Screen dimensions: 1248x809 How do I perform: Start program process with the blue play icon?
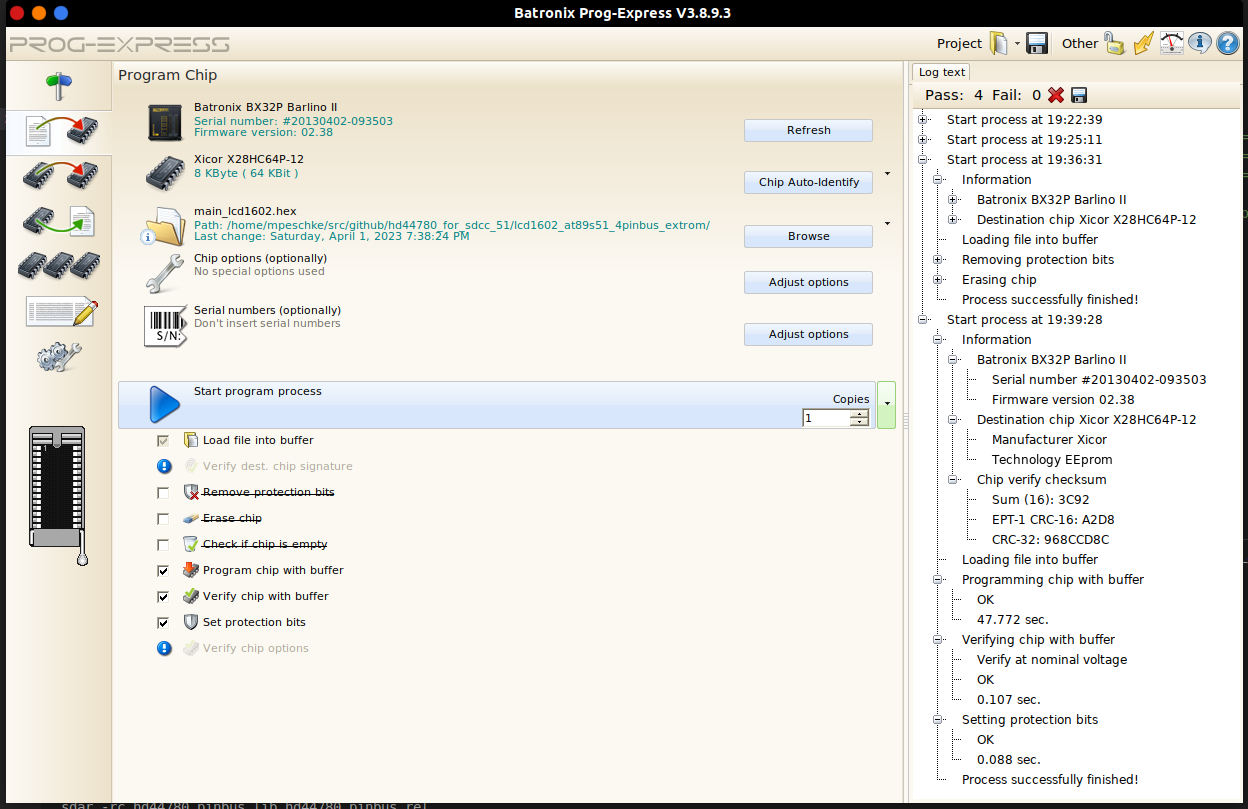pos(164,405)
